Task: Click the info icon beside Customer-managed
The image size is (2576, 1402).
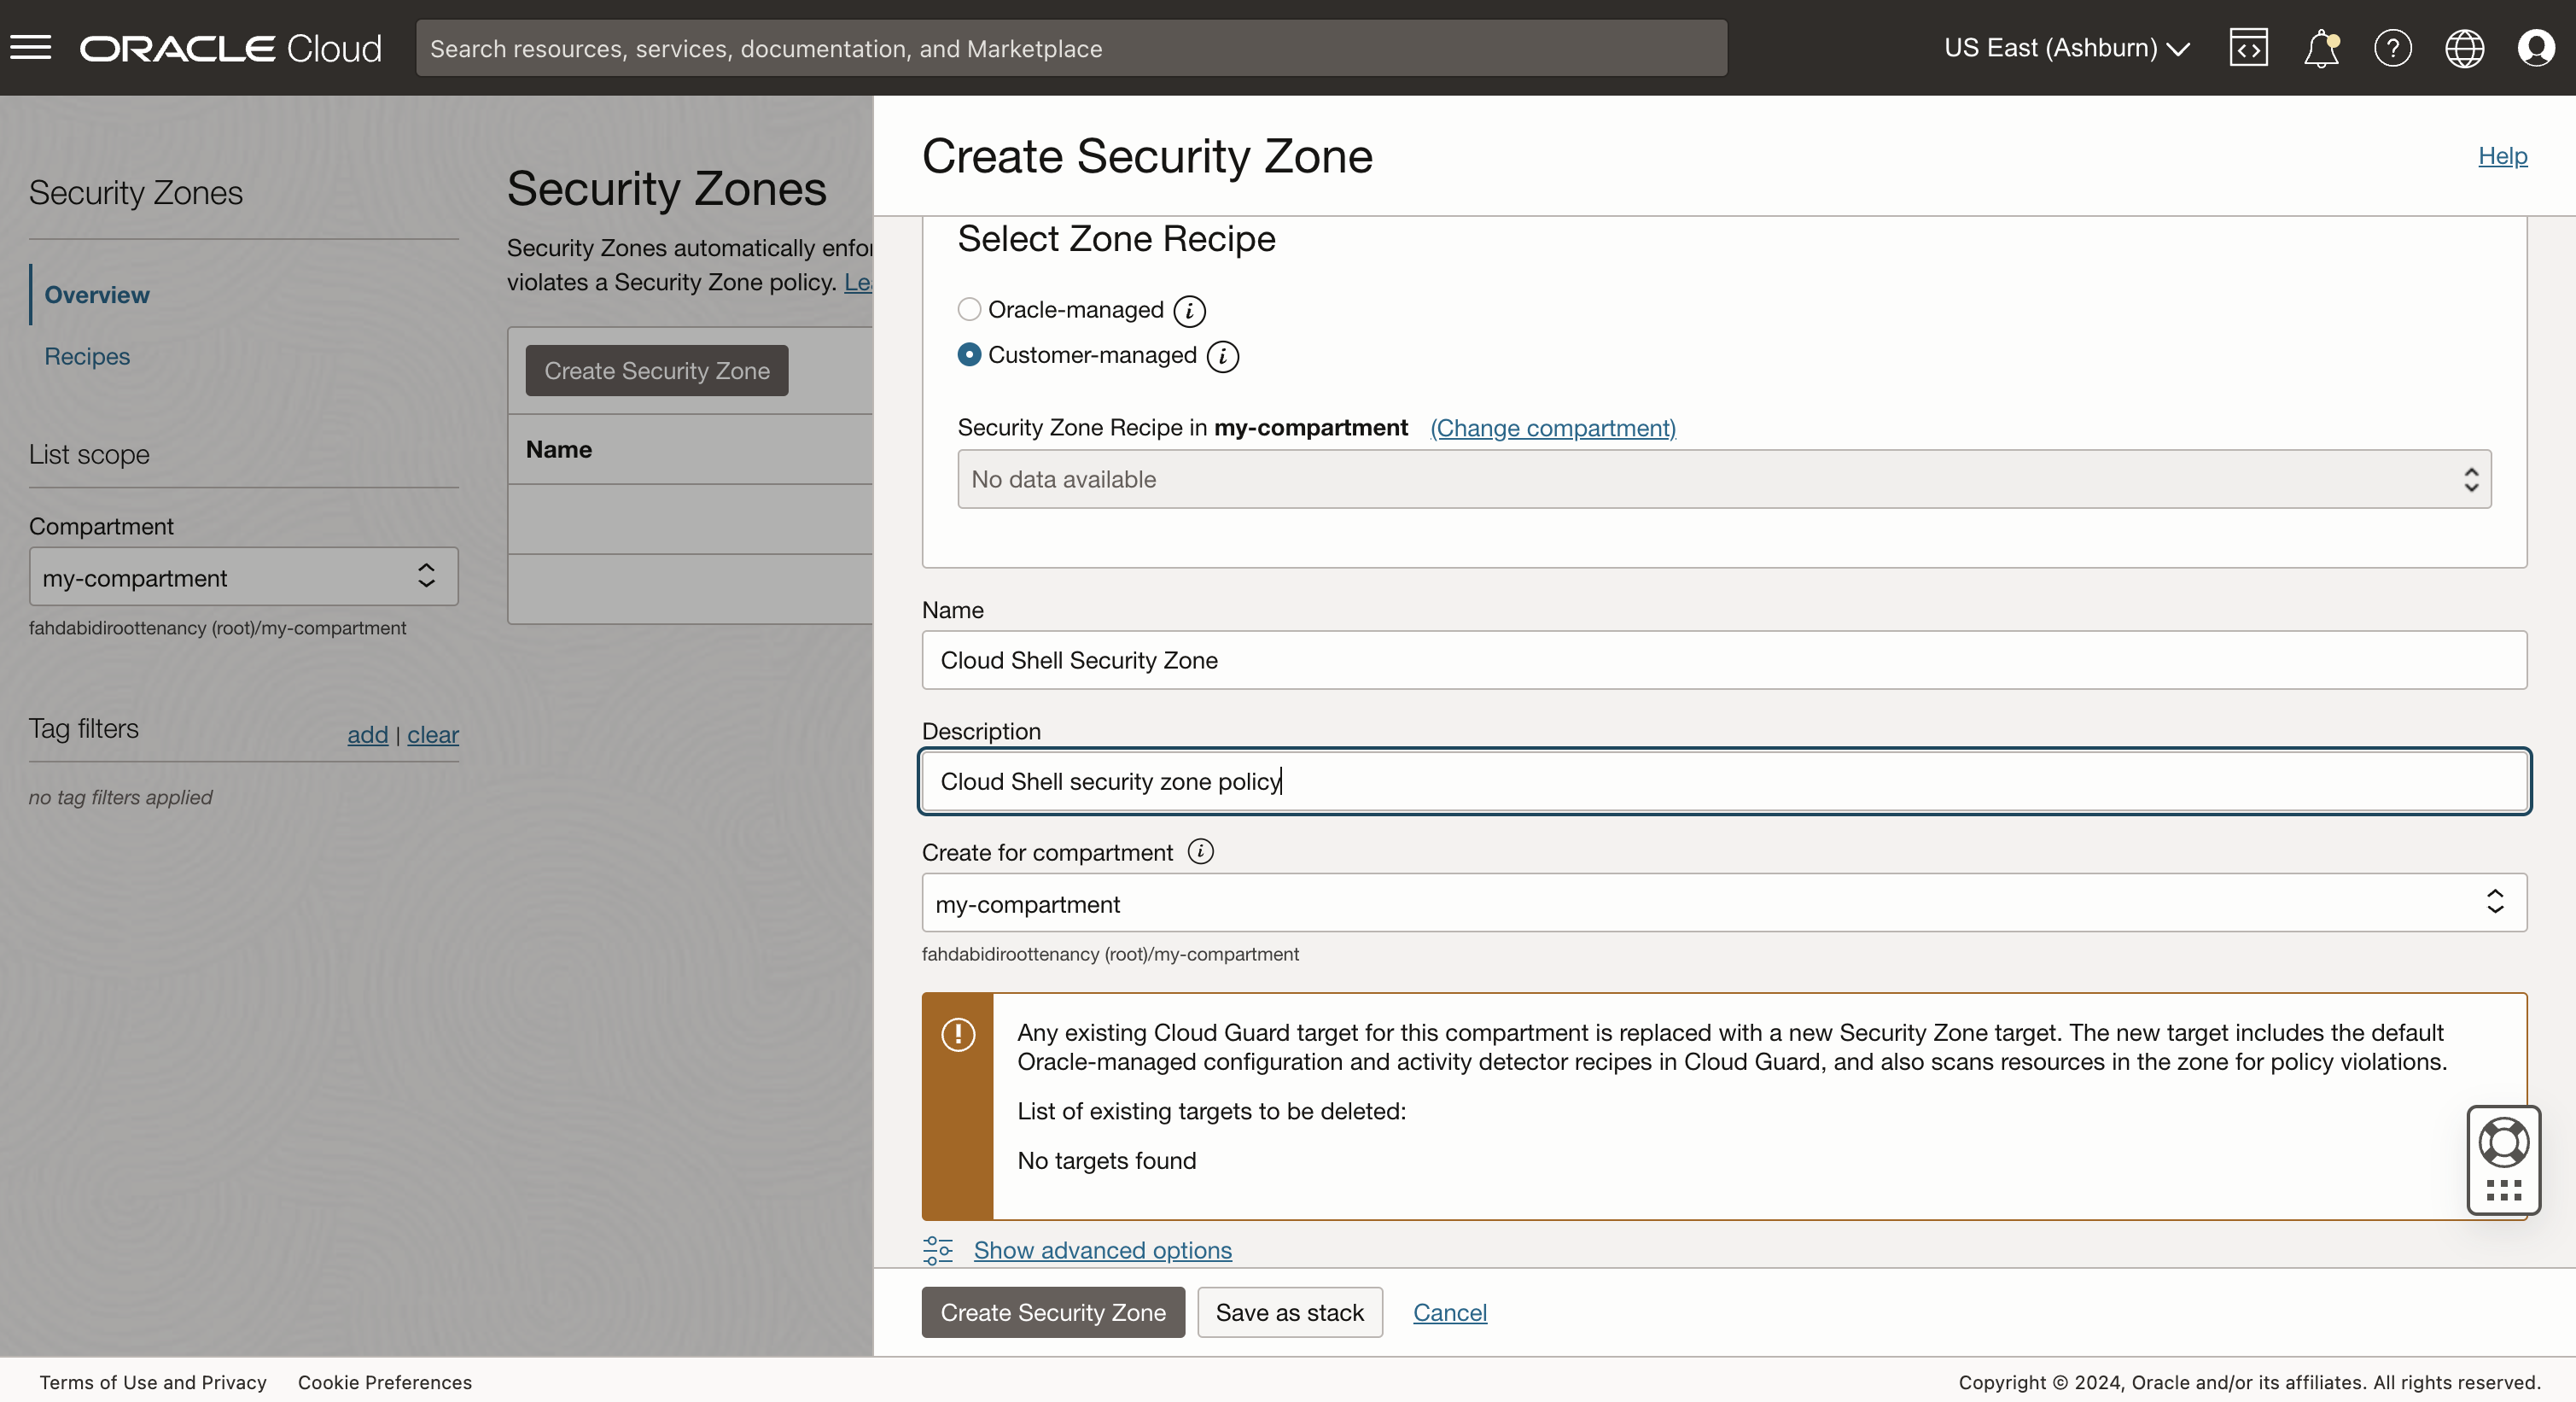Action: coord(1222,356)
